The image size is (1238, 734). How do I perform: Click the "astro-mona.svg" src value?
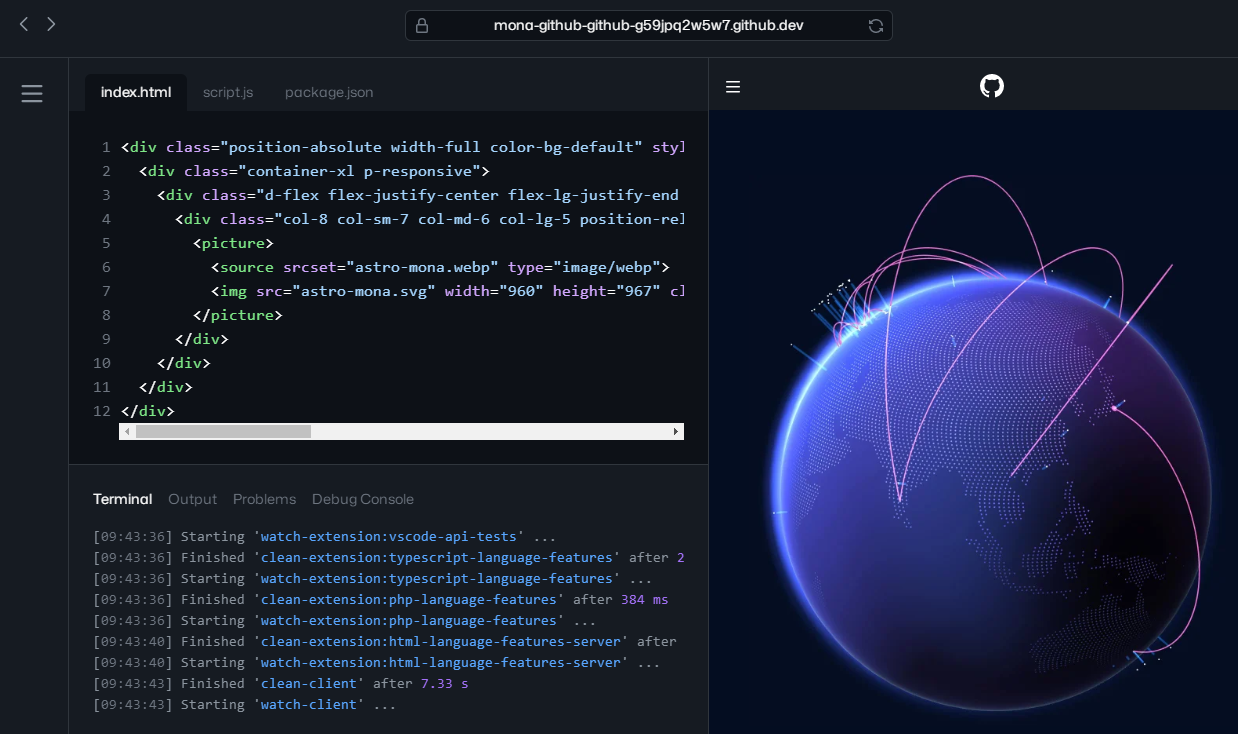(x=364, y=291)
